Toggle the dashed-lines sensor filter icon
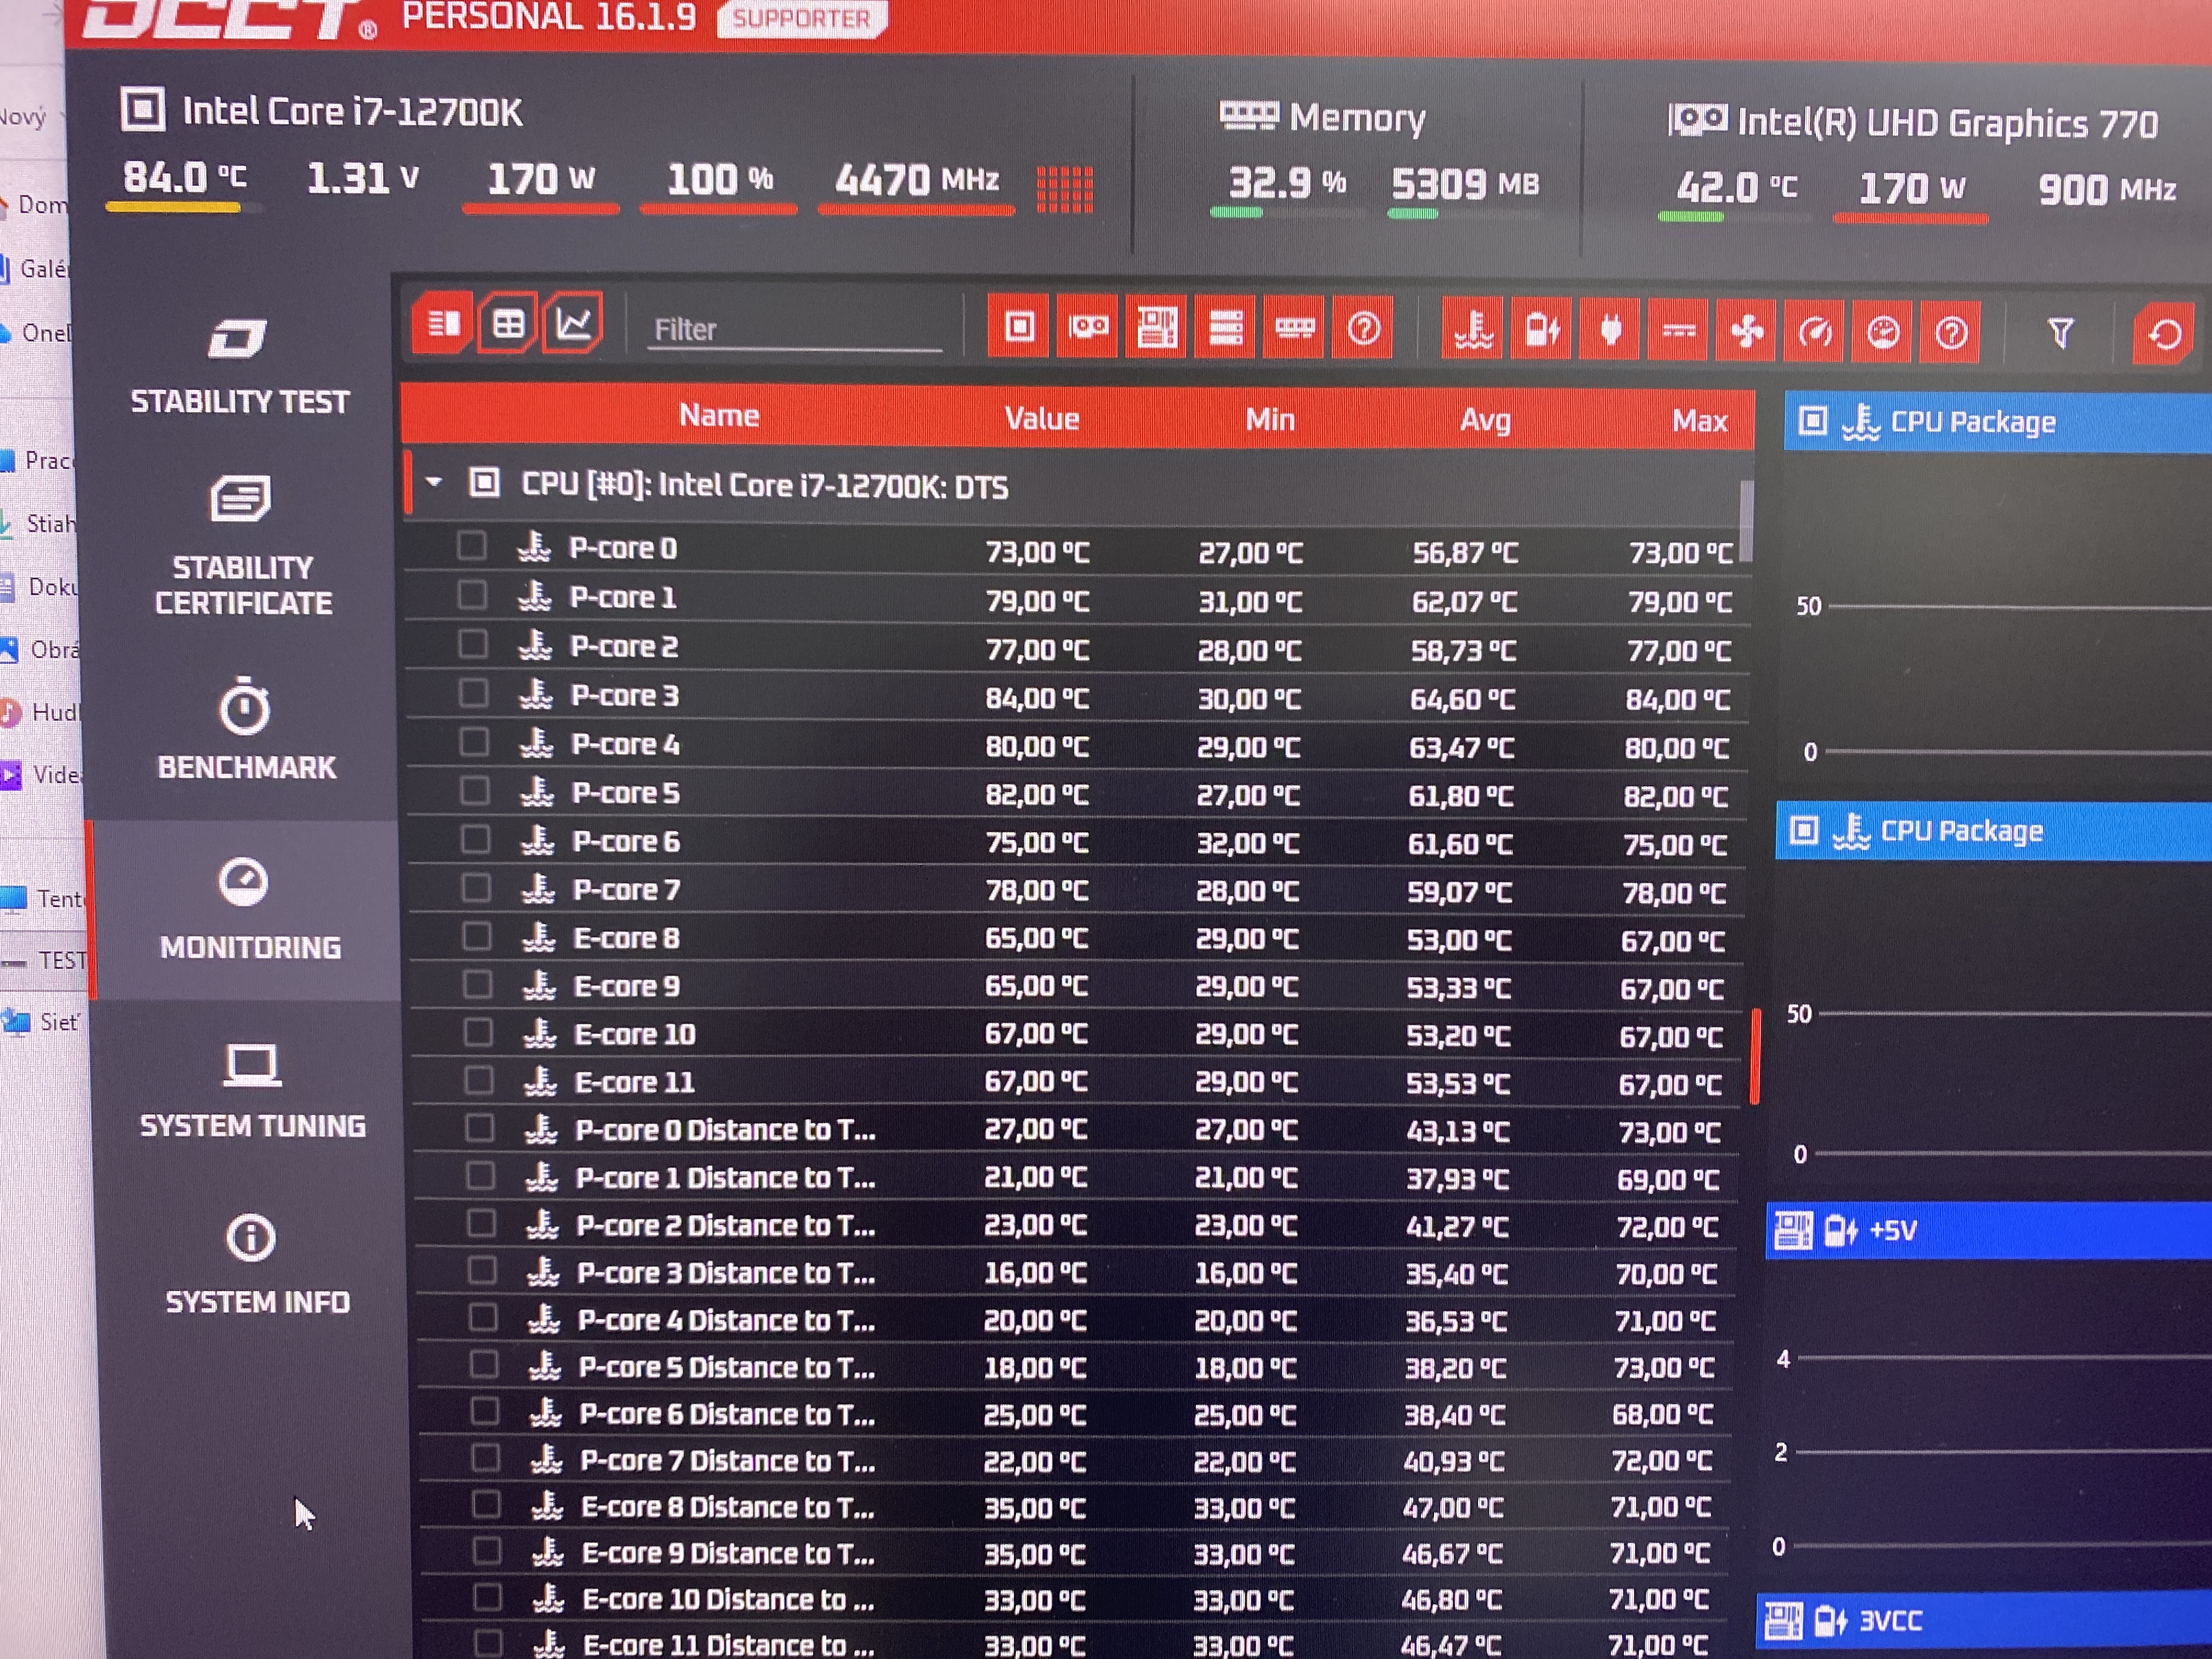Image resolution: width=2212 pixels, height=1659 pixels. tap(1678, 331)
